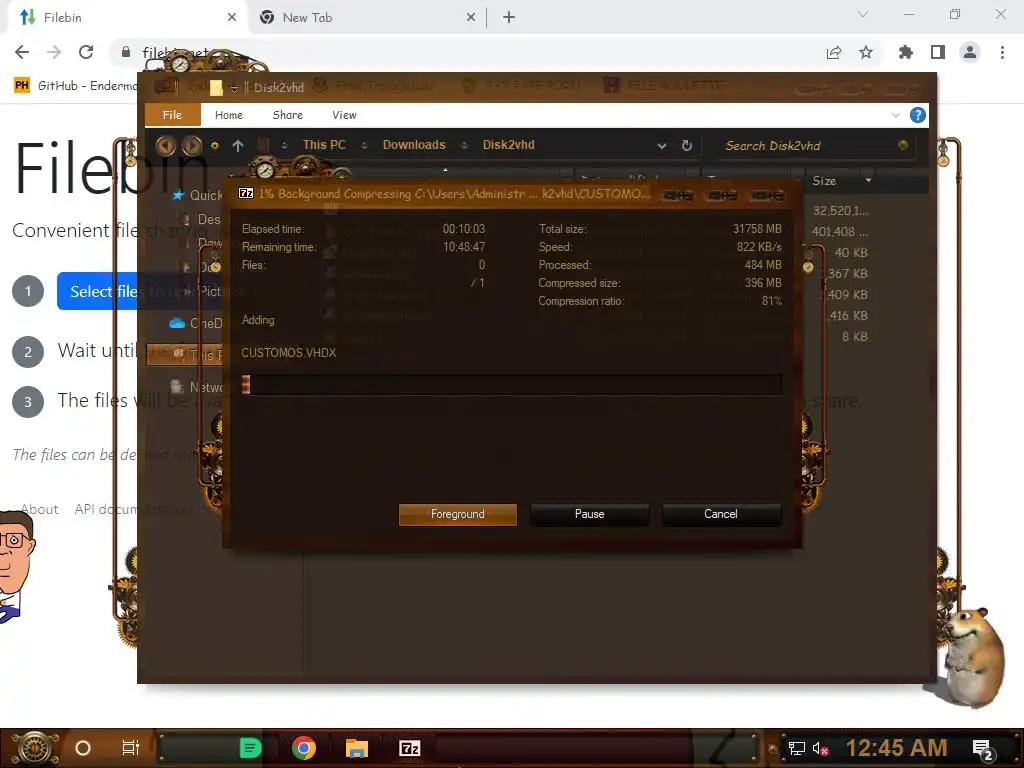
Task: Open address bar history dropdown
Action: click(x=662, y=146)
